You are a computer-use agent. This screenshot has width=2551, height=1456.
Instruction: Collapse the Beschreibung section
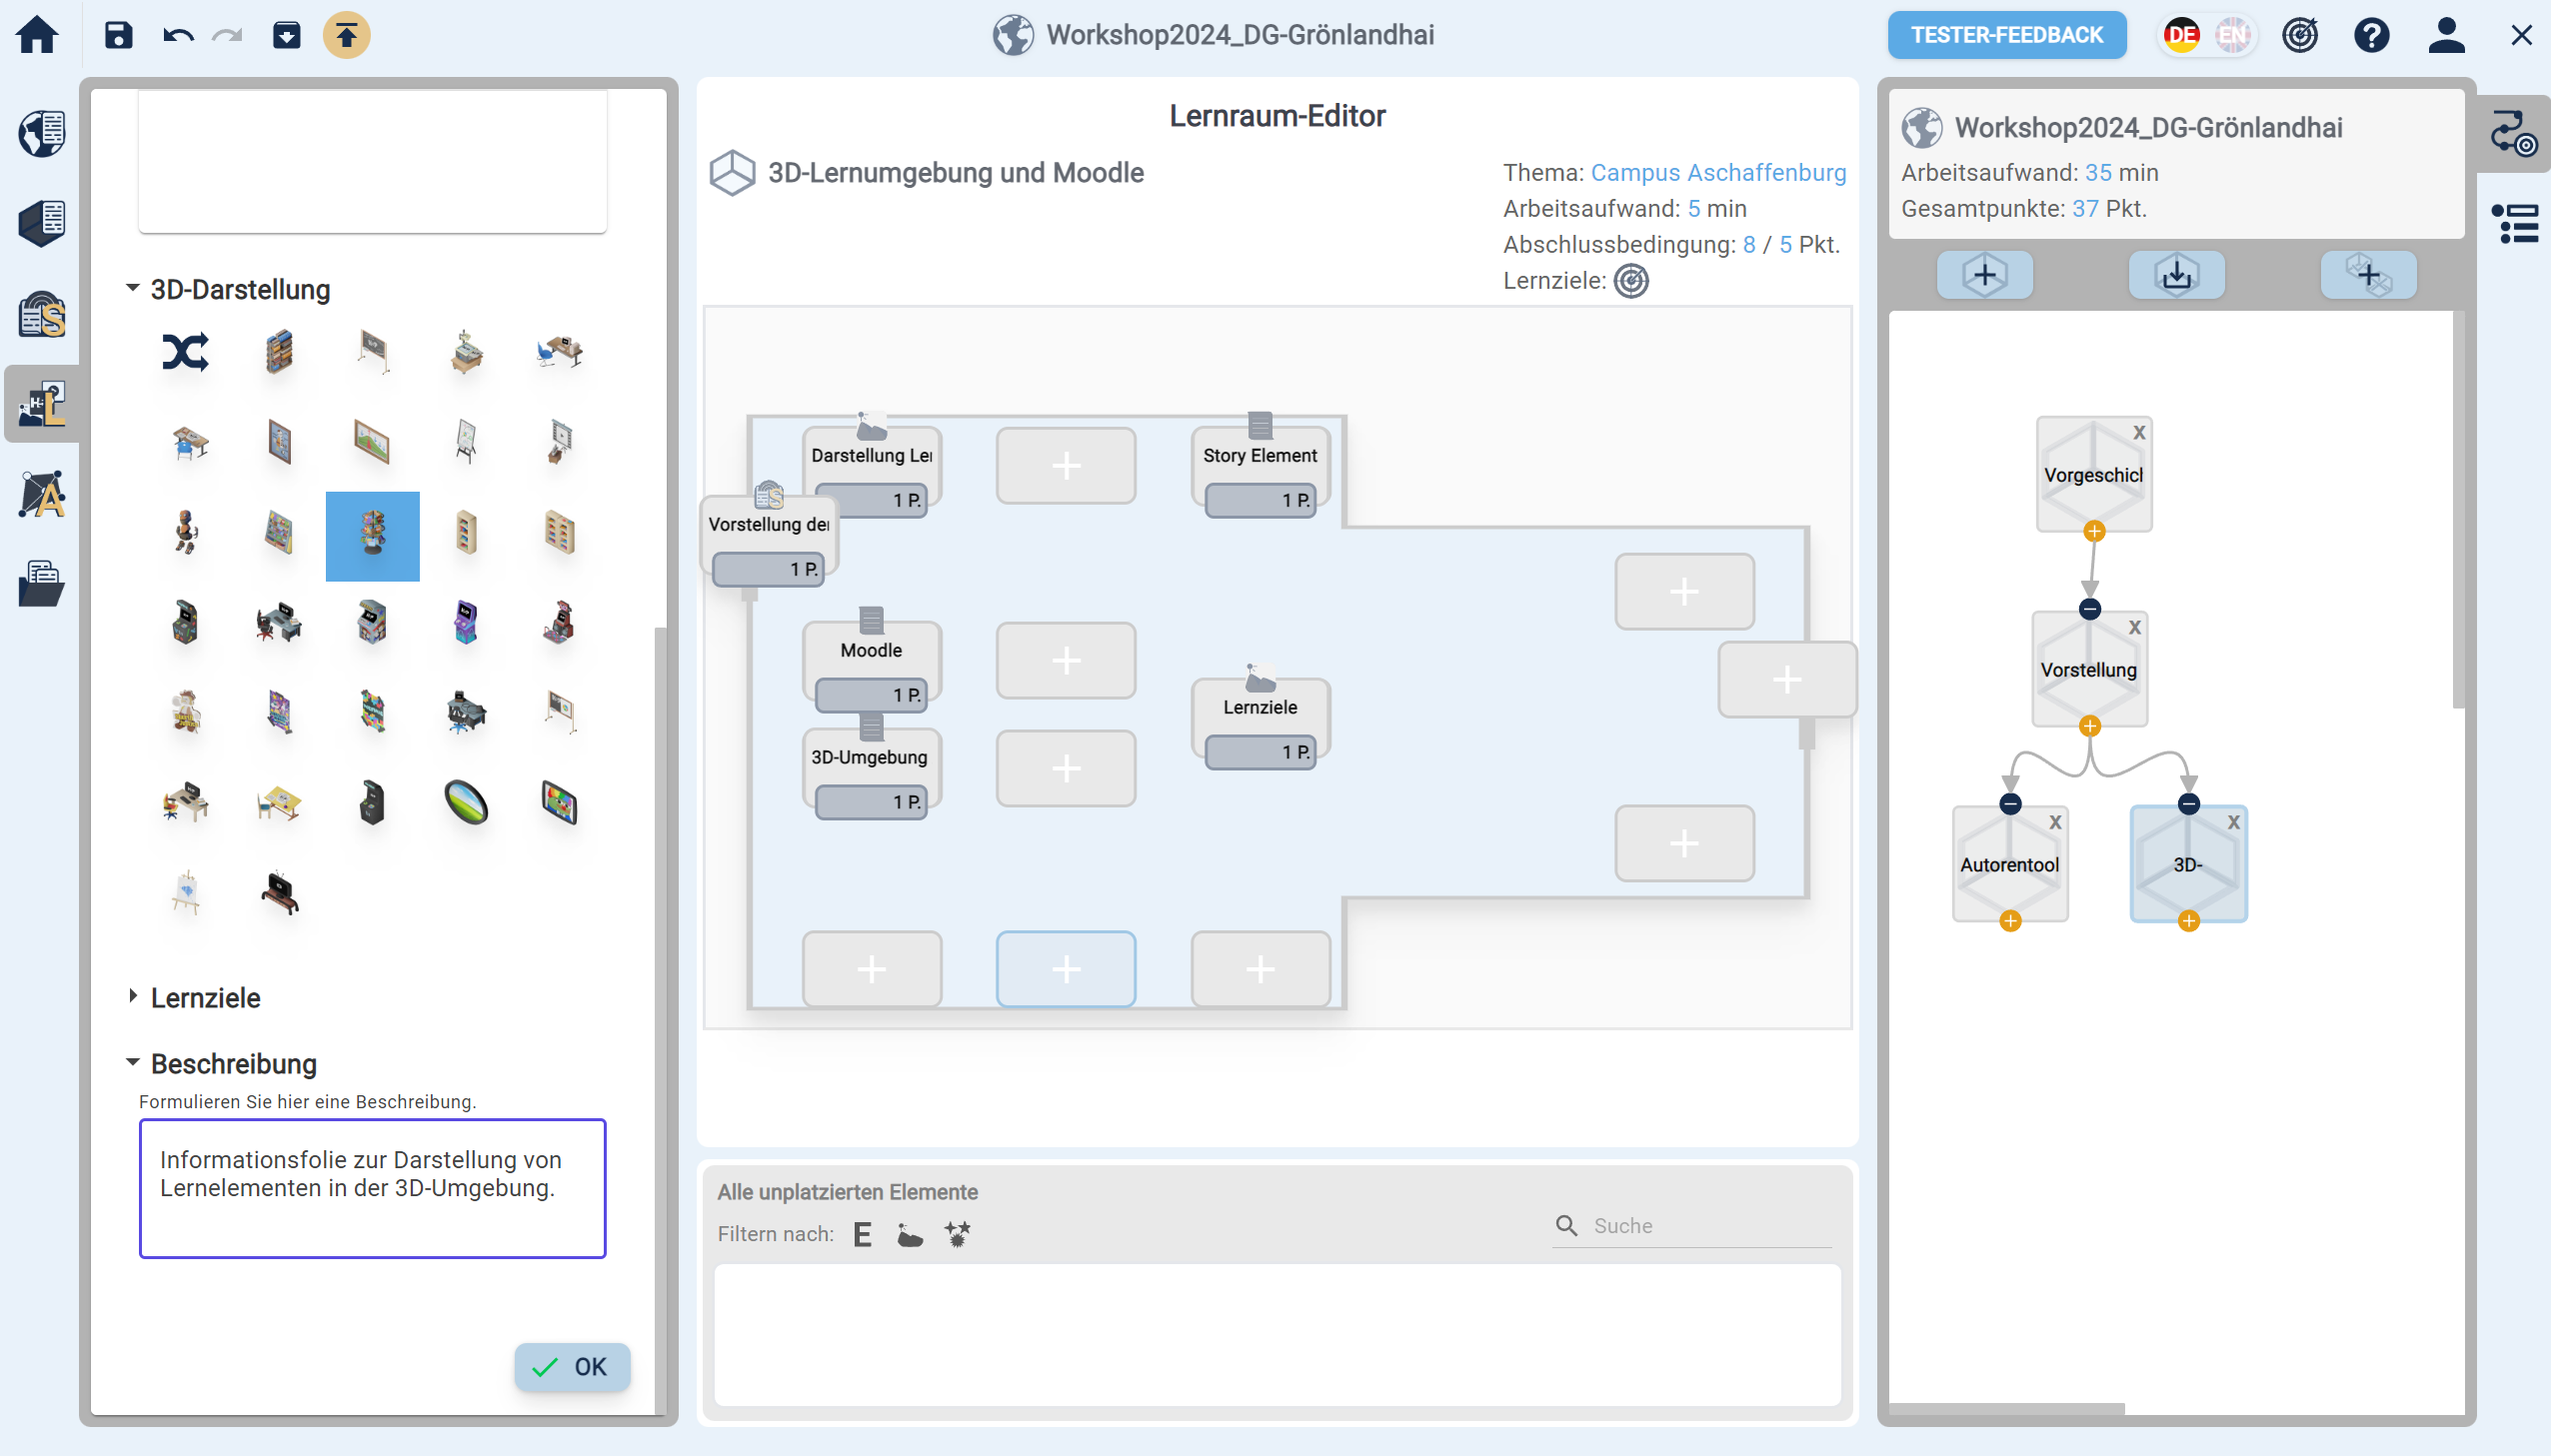coord(132,1063)
